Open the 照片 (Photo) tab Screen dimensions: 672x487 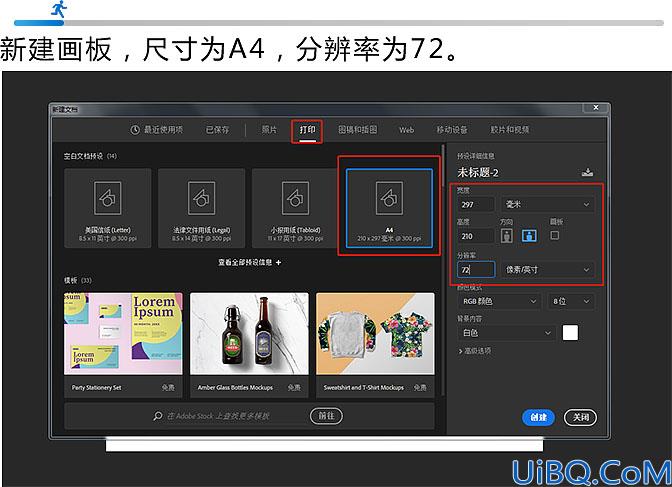pos(269,129)
